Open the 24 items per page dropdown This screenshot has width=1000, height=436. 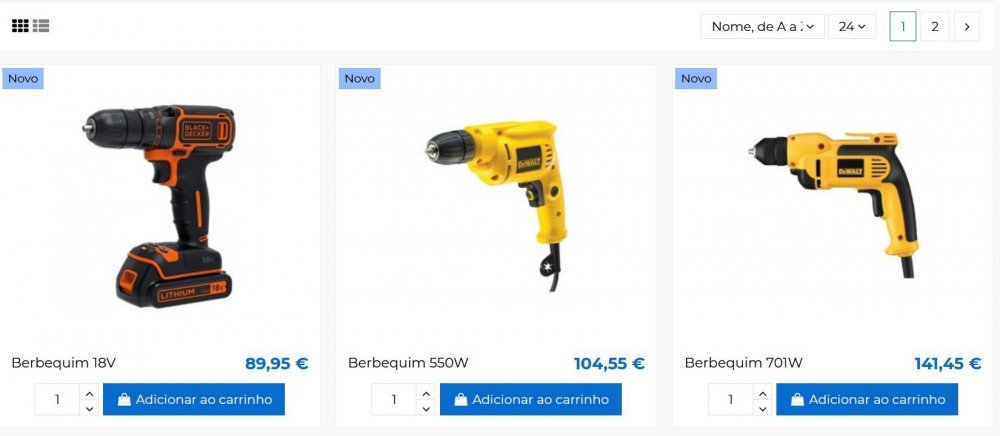852,27
